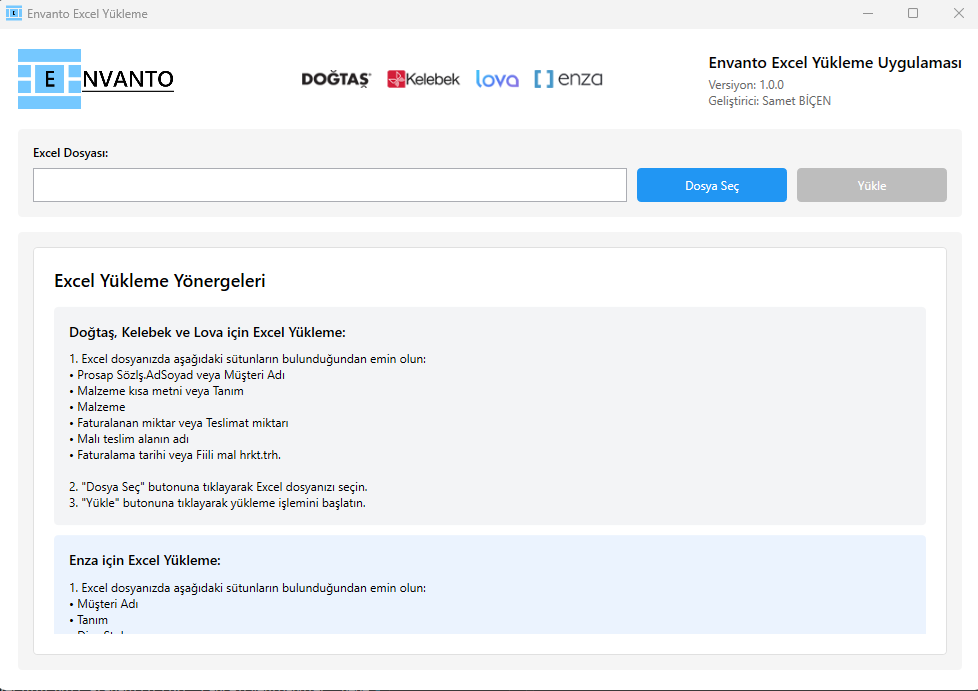
Task: Maximize the Envanto Excel Yükleme window
Action: (x=912, y=14)
